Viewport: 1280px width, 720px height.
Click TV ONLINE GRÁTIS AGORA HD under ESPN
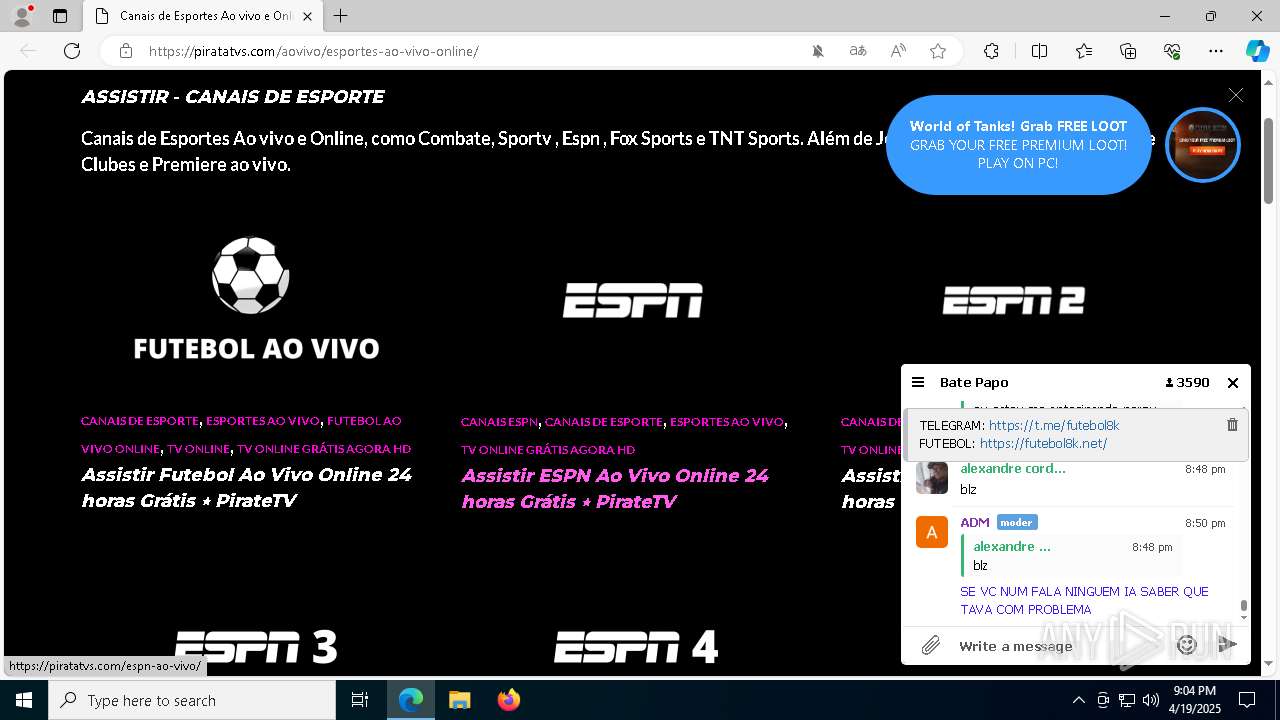click(548, 450)
